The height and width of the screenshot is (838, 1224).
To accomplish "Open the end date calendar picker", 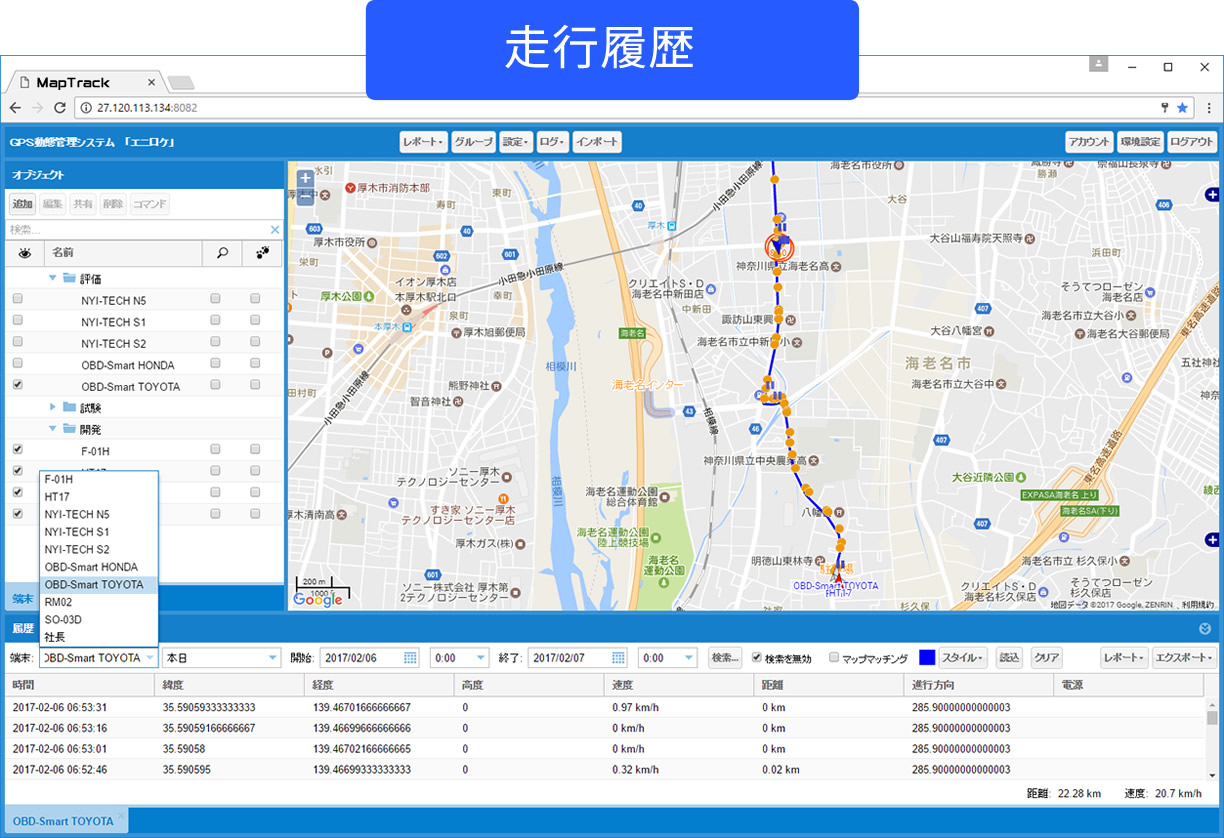I will 619,658.
